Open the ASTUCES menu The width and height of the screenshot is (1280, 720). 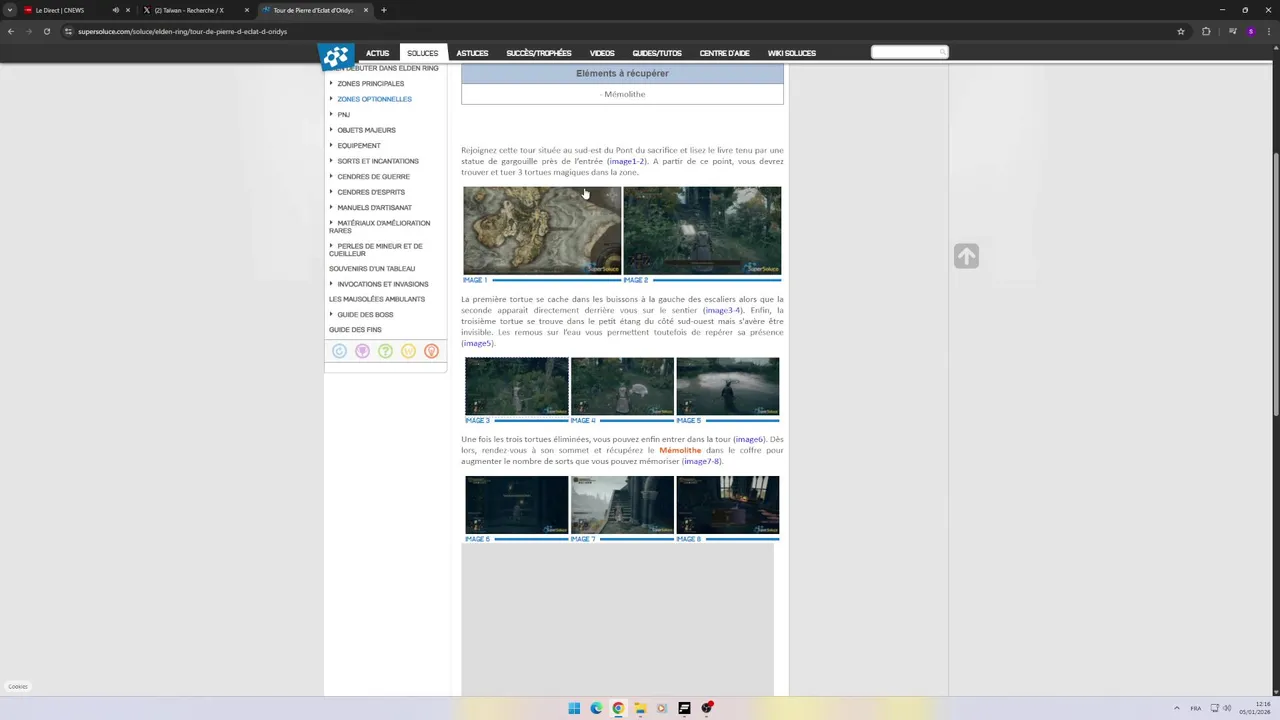pyautogui.click(x=472, y=53)
